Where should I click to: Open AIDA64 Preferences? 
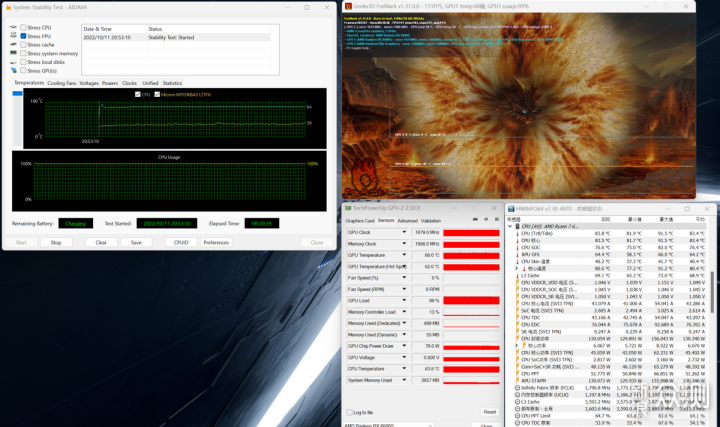pos(216,242)
